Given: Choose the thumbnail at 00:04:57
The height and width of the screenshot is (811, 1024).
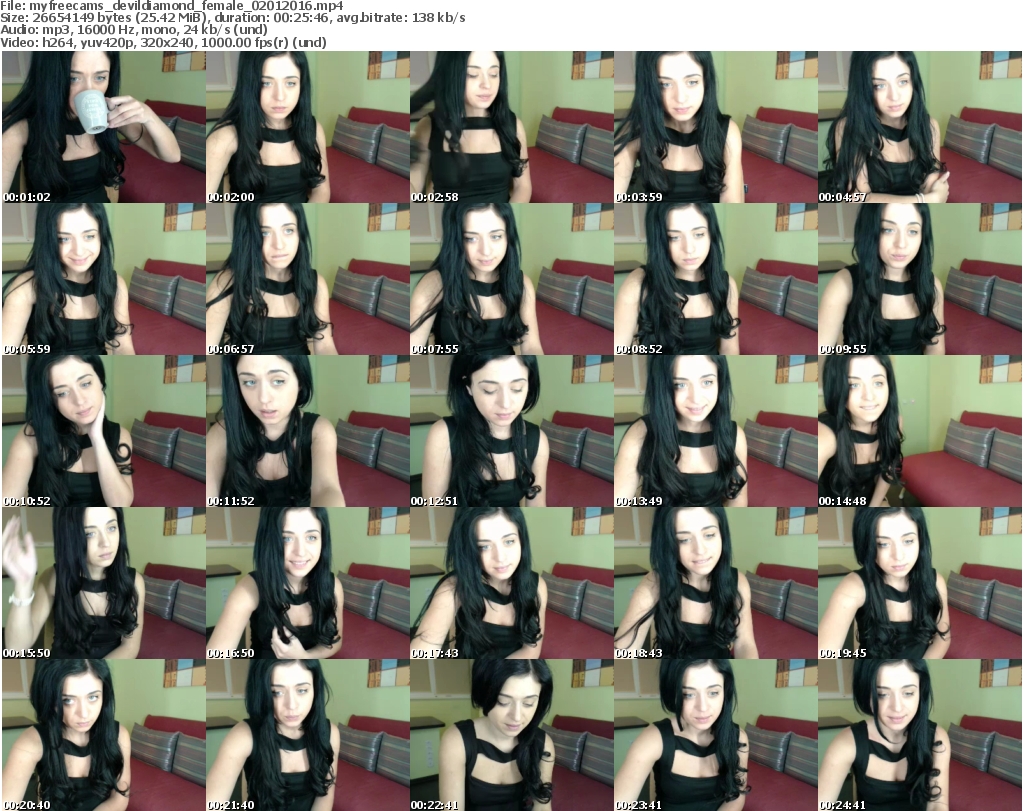Looking at the screenshot, I should click(x=920, y=127).
